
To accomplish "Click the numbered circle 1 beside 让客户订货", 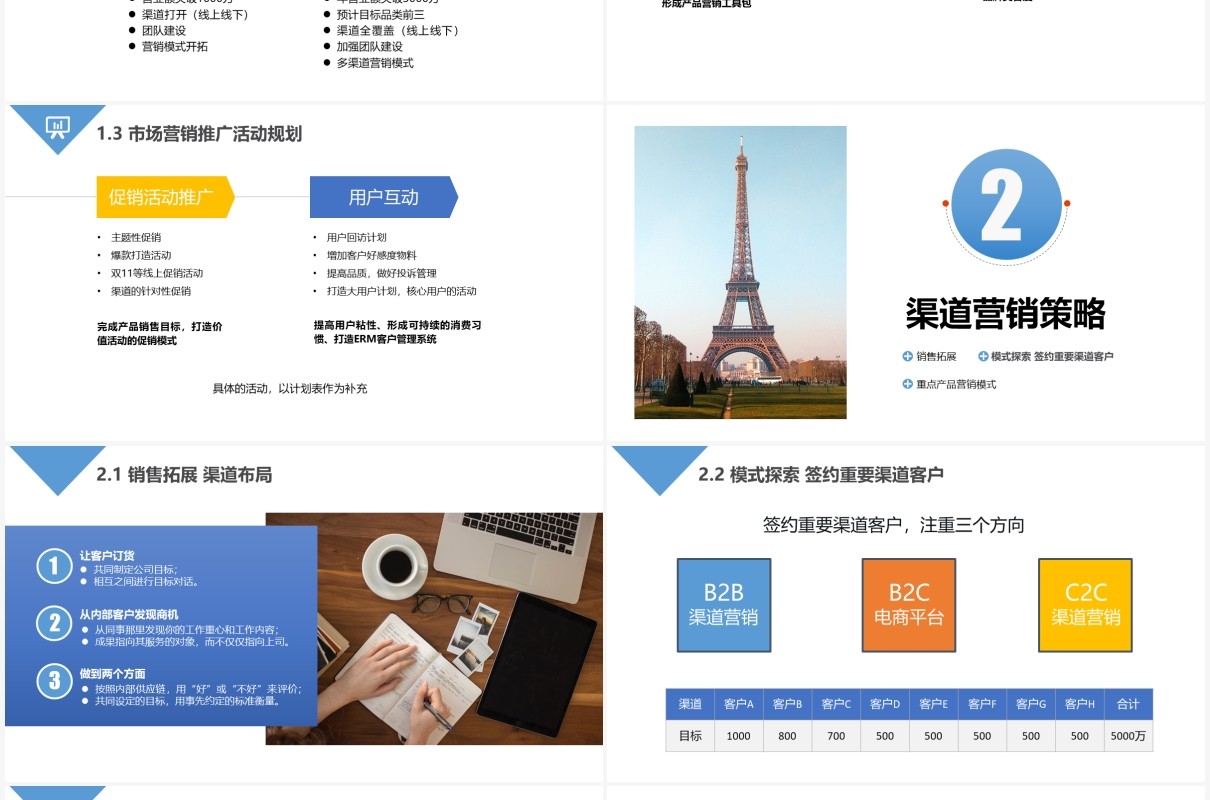I will tap(54, 566).
